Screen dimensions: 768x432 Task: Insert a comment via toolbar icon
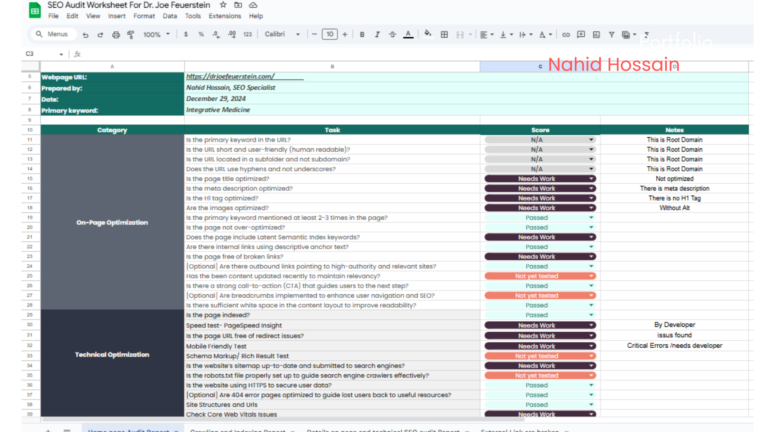click(x=581, y=35)
